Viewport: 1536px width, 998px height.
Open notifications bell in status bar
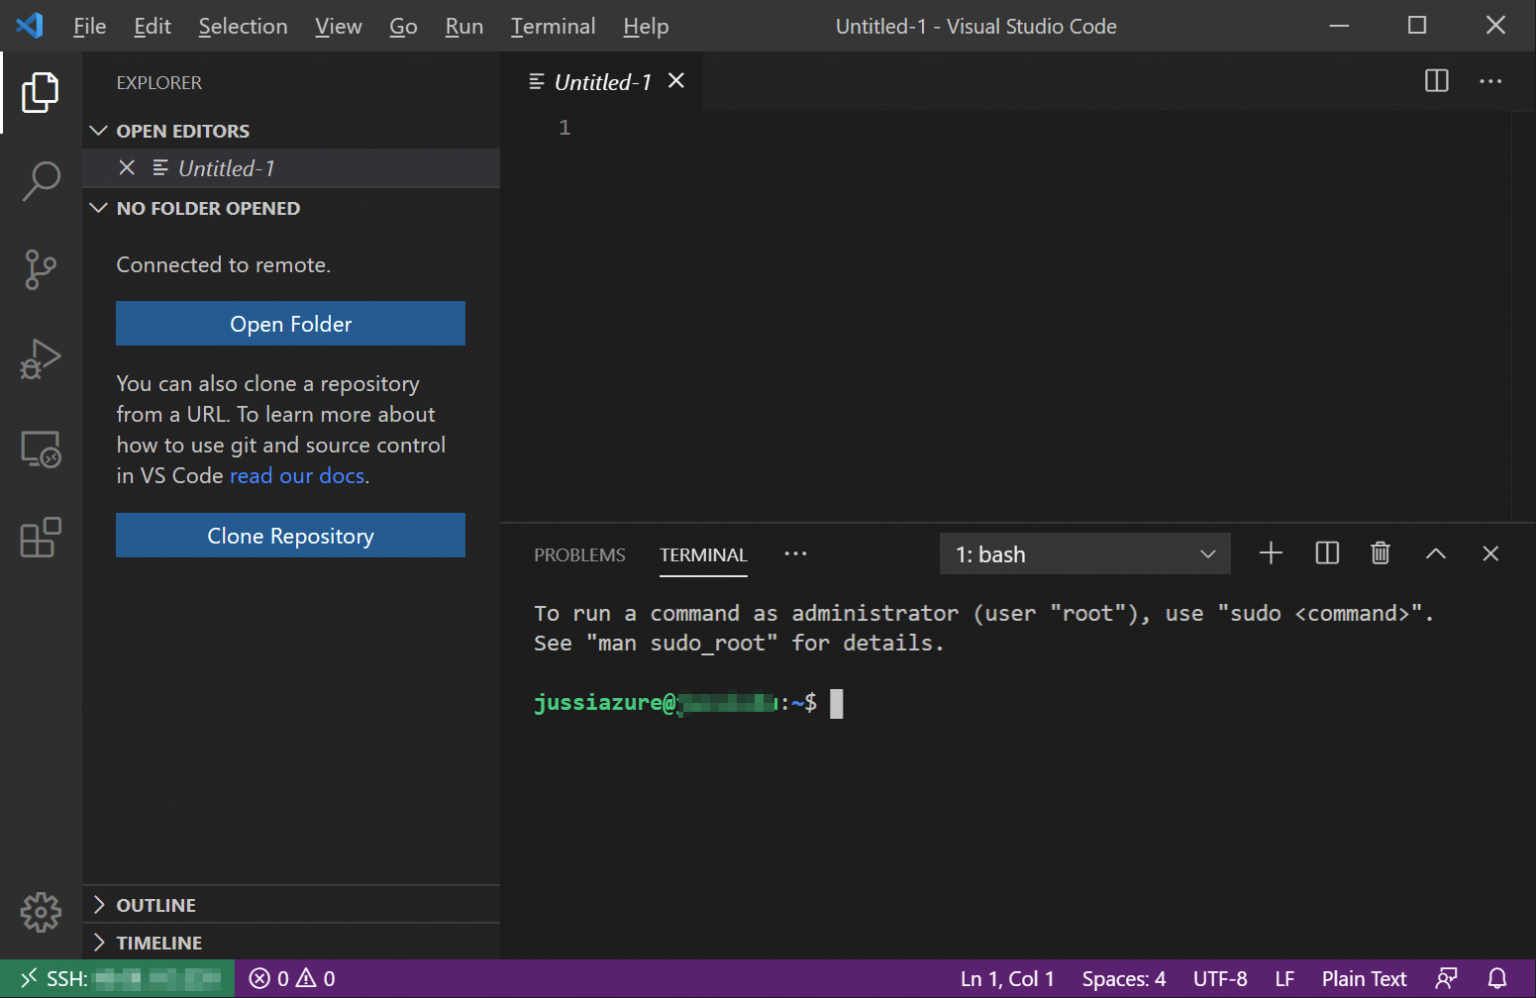point(1497,979)
